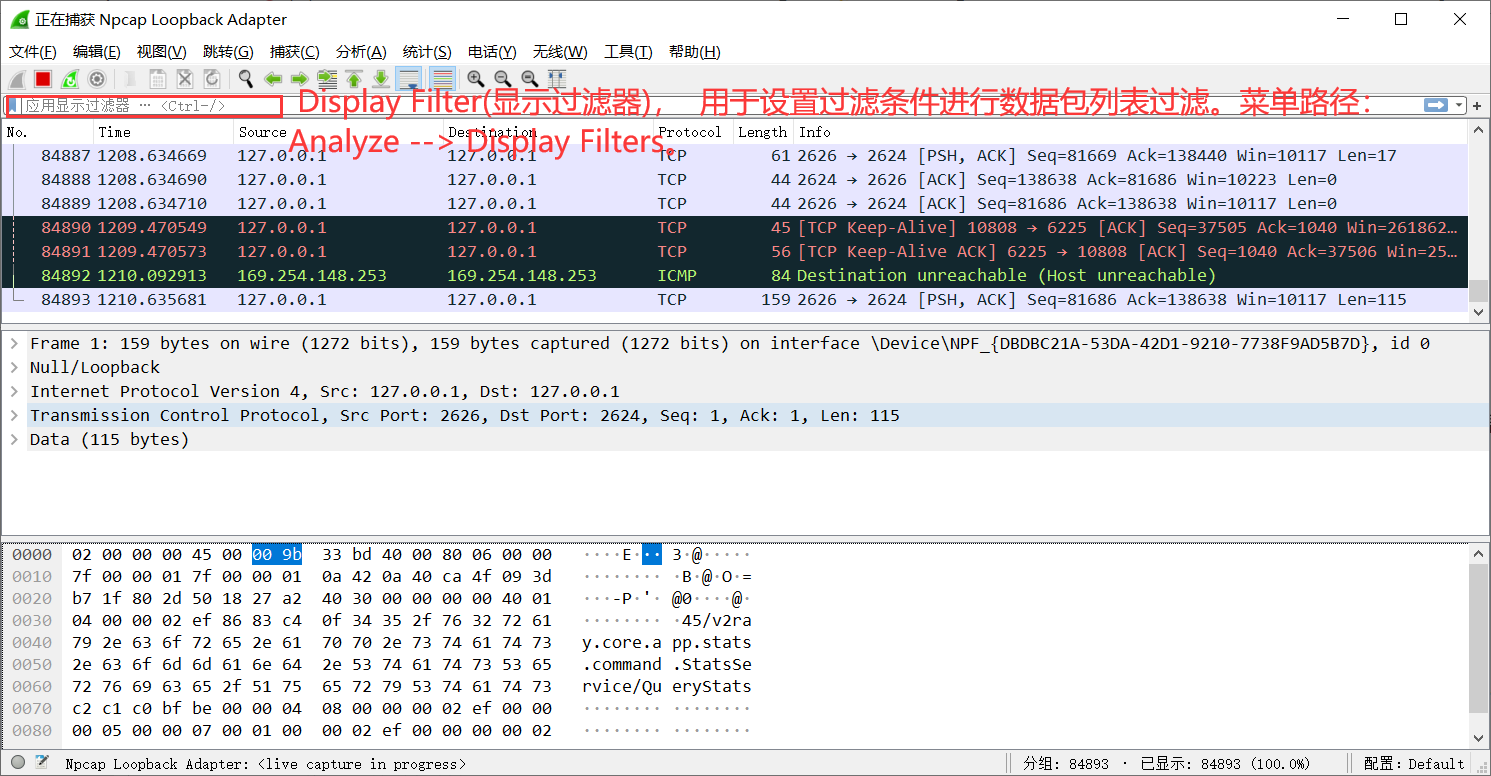1491x776 pixels.
Task: Go forward to next packet in history
Action: click(299, 79)
